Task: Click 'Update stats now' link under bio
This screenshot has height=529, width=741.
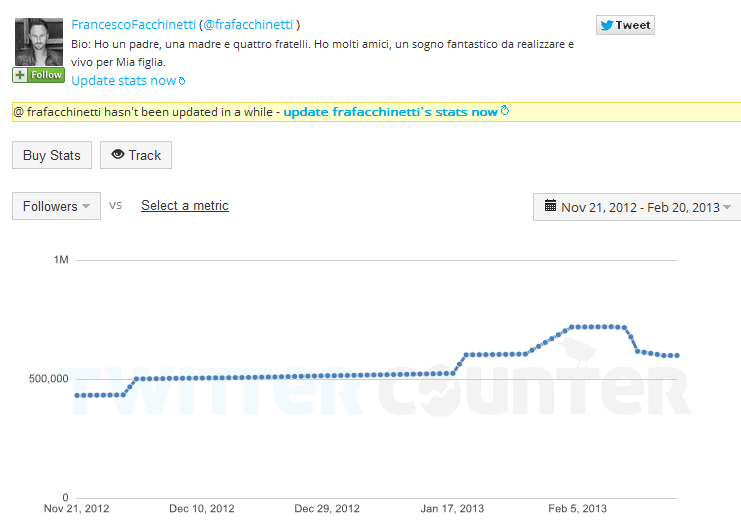Action: click(124, 81)
